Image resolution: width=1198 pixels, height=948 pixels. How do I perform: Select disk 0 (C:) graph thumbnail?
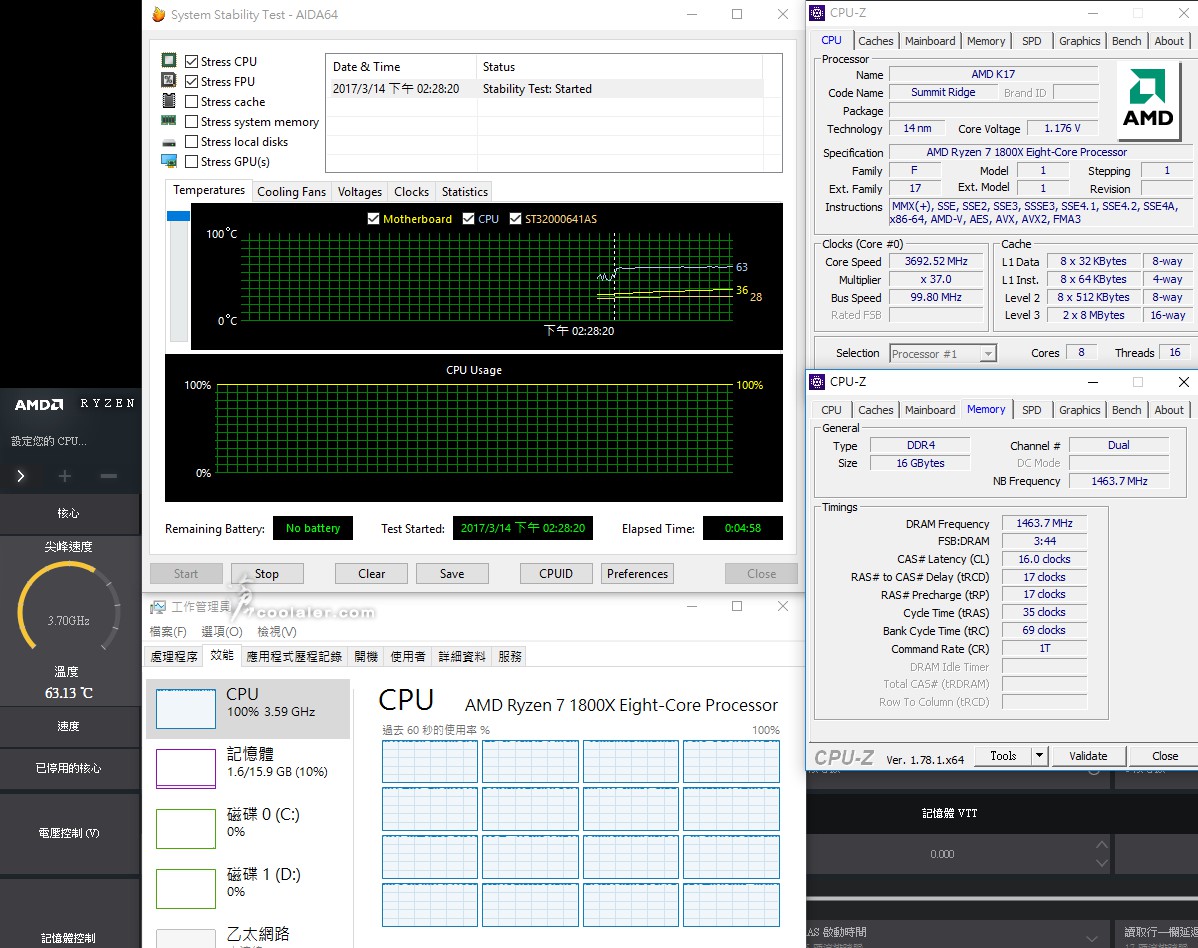(x=186, y=829)
